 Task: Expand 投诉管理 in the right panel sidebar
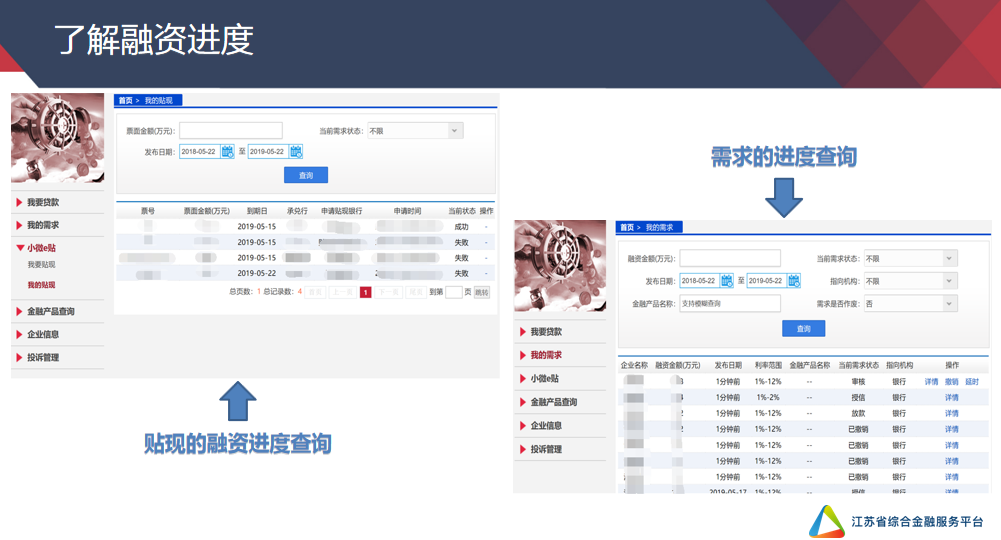click(x=546, y=449)
